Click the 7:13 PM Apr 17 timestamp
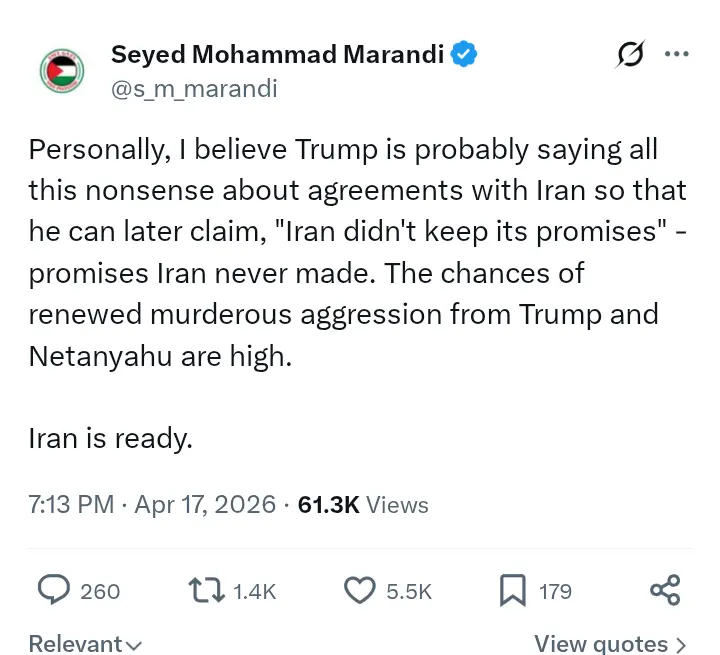Image resolution: width=720 pixels, height=655 pixels. pyautogui.click(x=152, y=505)
